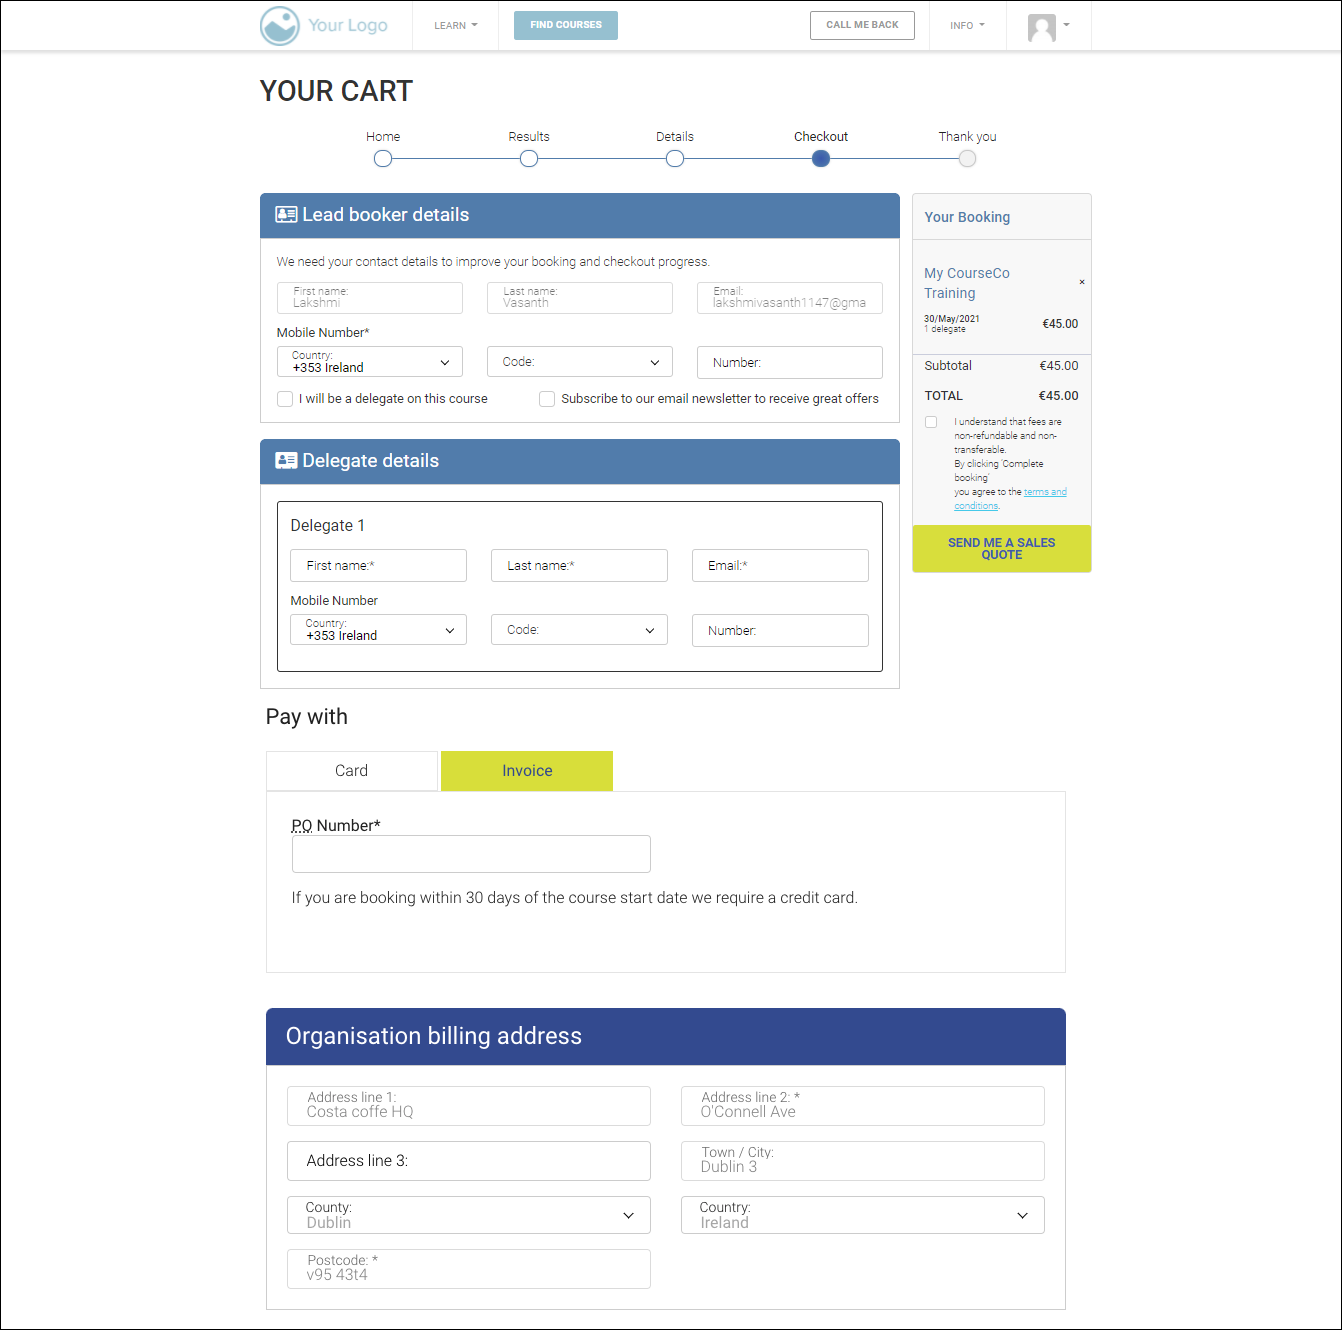This screenshot has width=1342, height=1330.
Task: Remove My CourseCo Training from booking
Action: pyautogui.click(x=1081, y=283)
